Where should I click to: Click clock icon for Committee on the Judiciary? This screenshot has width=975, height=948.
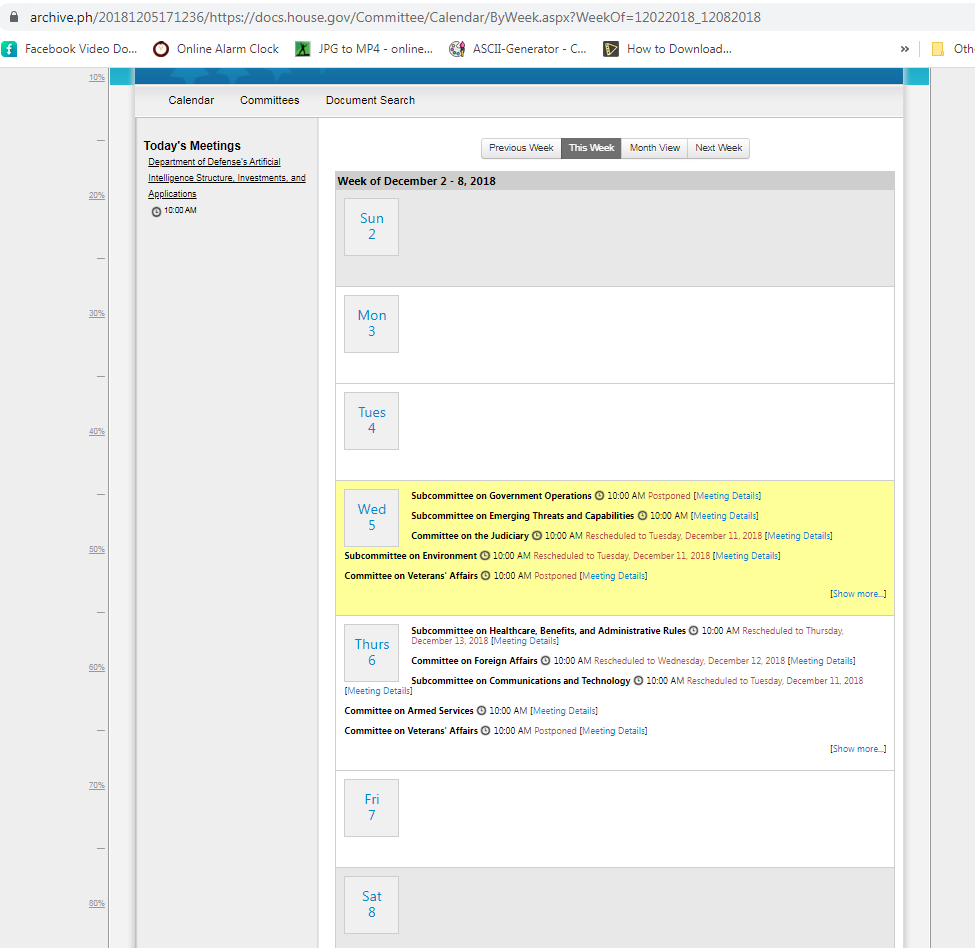click(x=537, y=535)
